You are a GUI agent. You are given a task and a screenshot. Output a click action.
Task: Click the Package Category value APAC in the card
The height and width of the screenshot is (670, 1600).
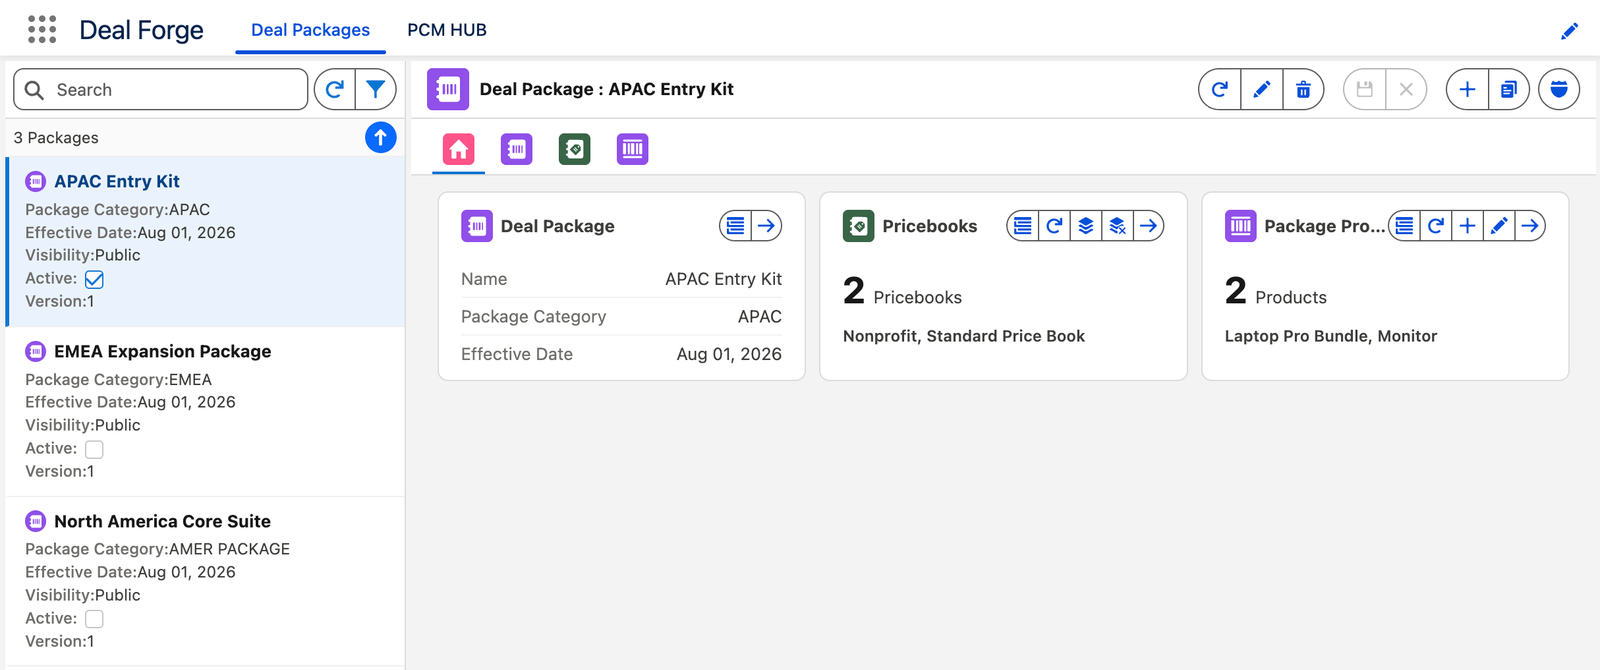(x=760, y=316)
